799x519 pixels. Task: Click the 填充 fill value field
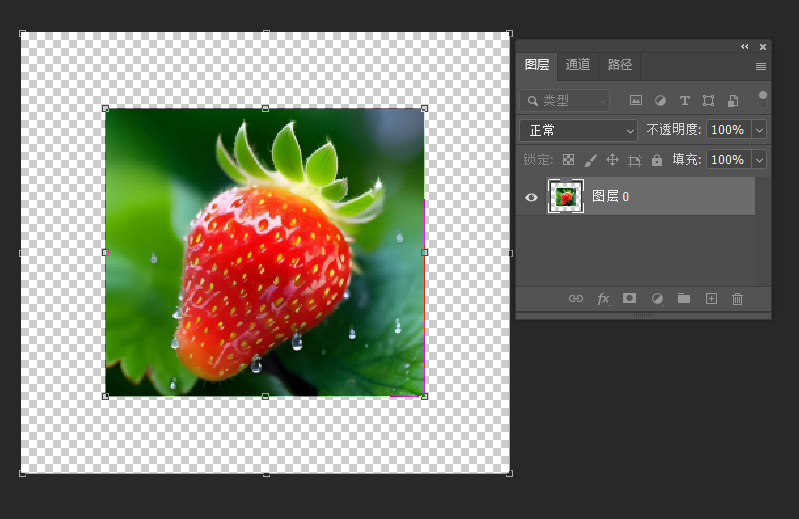point(727,160)
